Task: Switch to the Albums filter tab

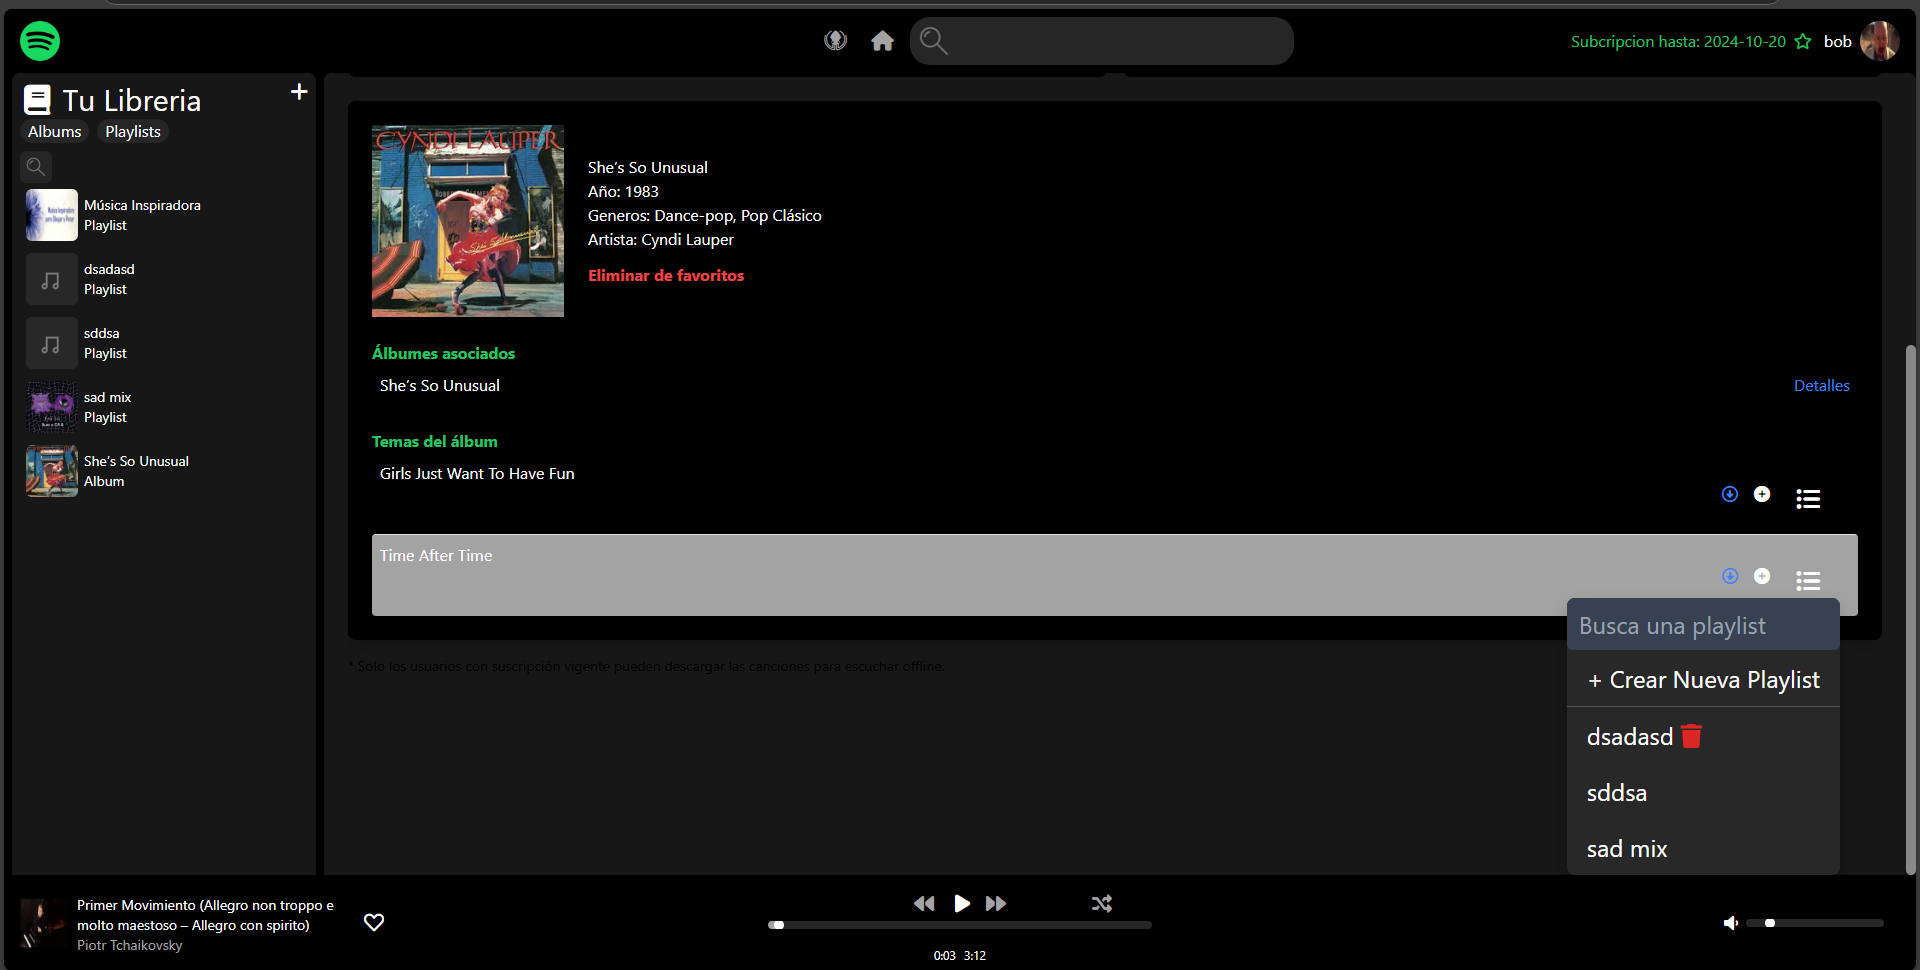Action: [x=55, y=132]
